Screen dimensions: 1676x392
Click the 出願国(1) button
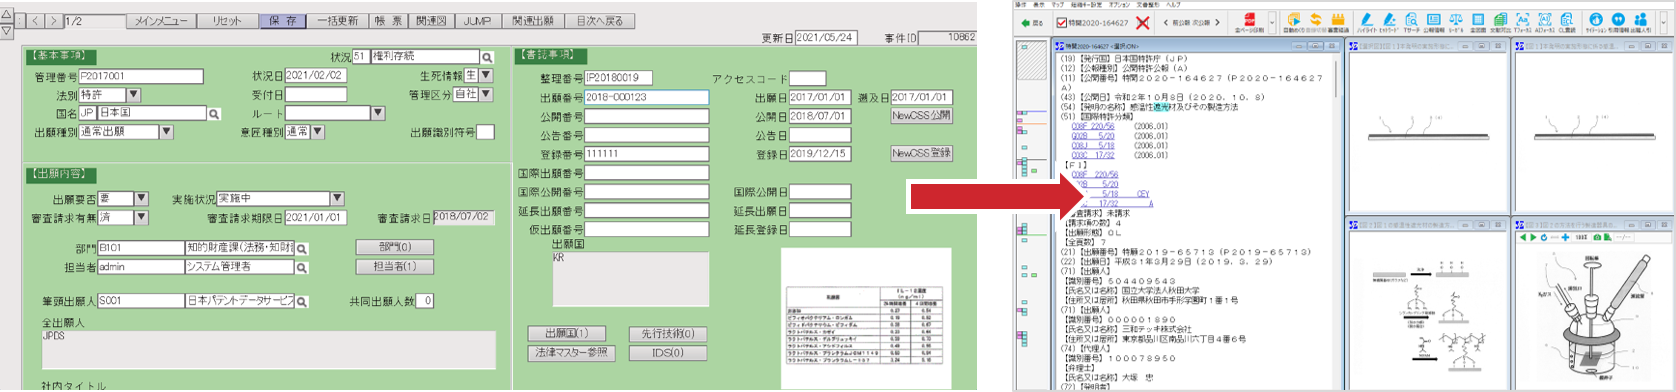coord(567,334)
